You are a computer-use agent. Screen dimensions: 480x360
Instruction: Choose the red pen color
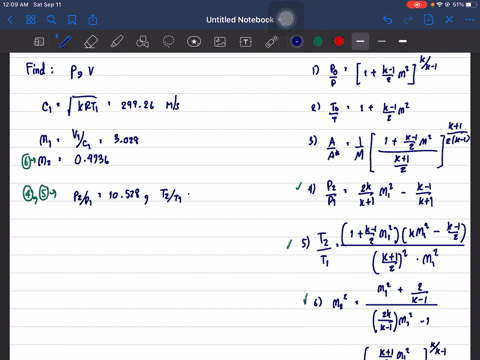(339, 41)
